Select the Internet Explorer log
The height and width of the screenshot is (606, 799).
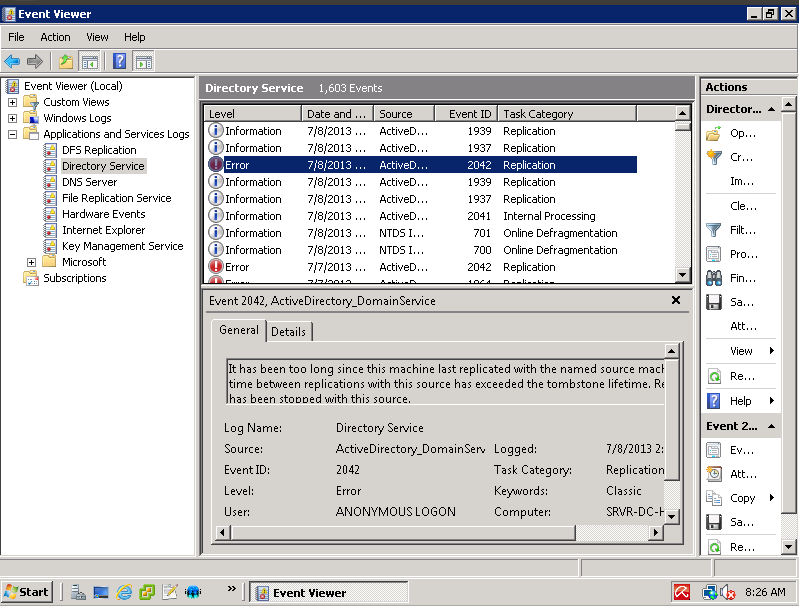click(x=103, y=230)
